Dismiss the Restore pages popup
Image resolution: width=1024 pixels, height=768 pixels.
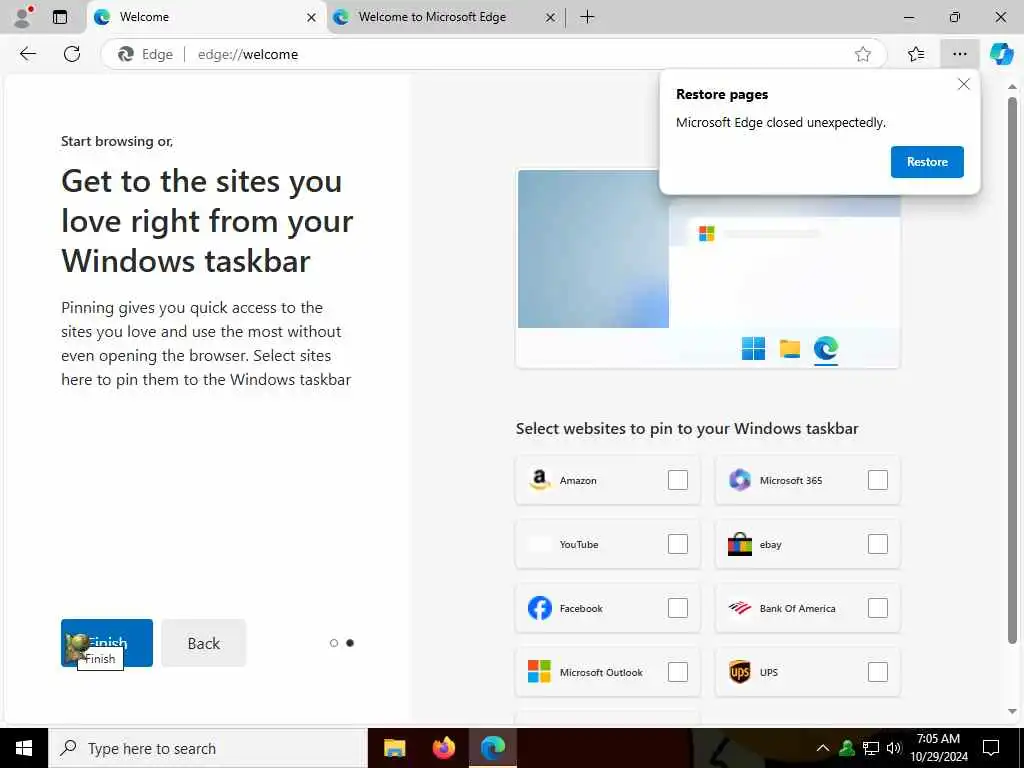click(963, 84)
